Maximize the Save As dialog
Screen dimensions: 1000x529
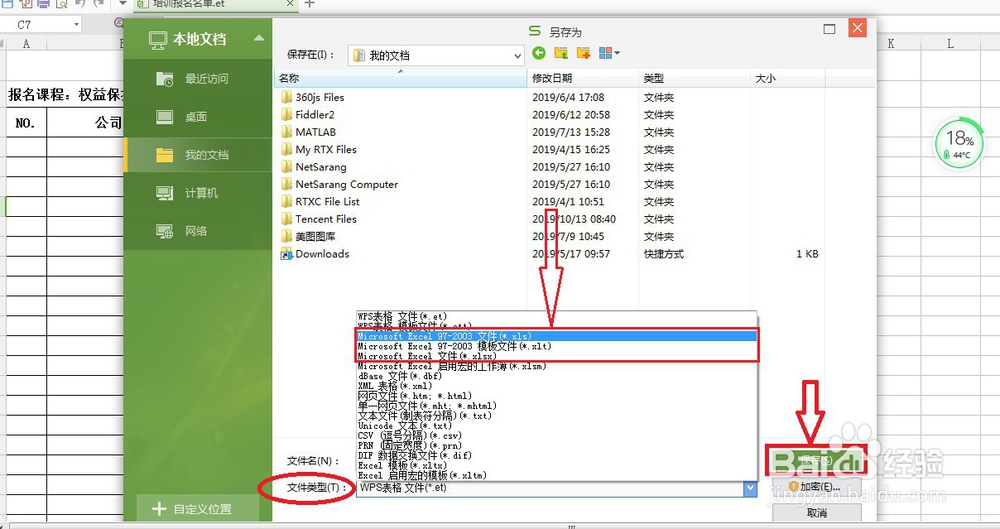click(x=830, y=29)
